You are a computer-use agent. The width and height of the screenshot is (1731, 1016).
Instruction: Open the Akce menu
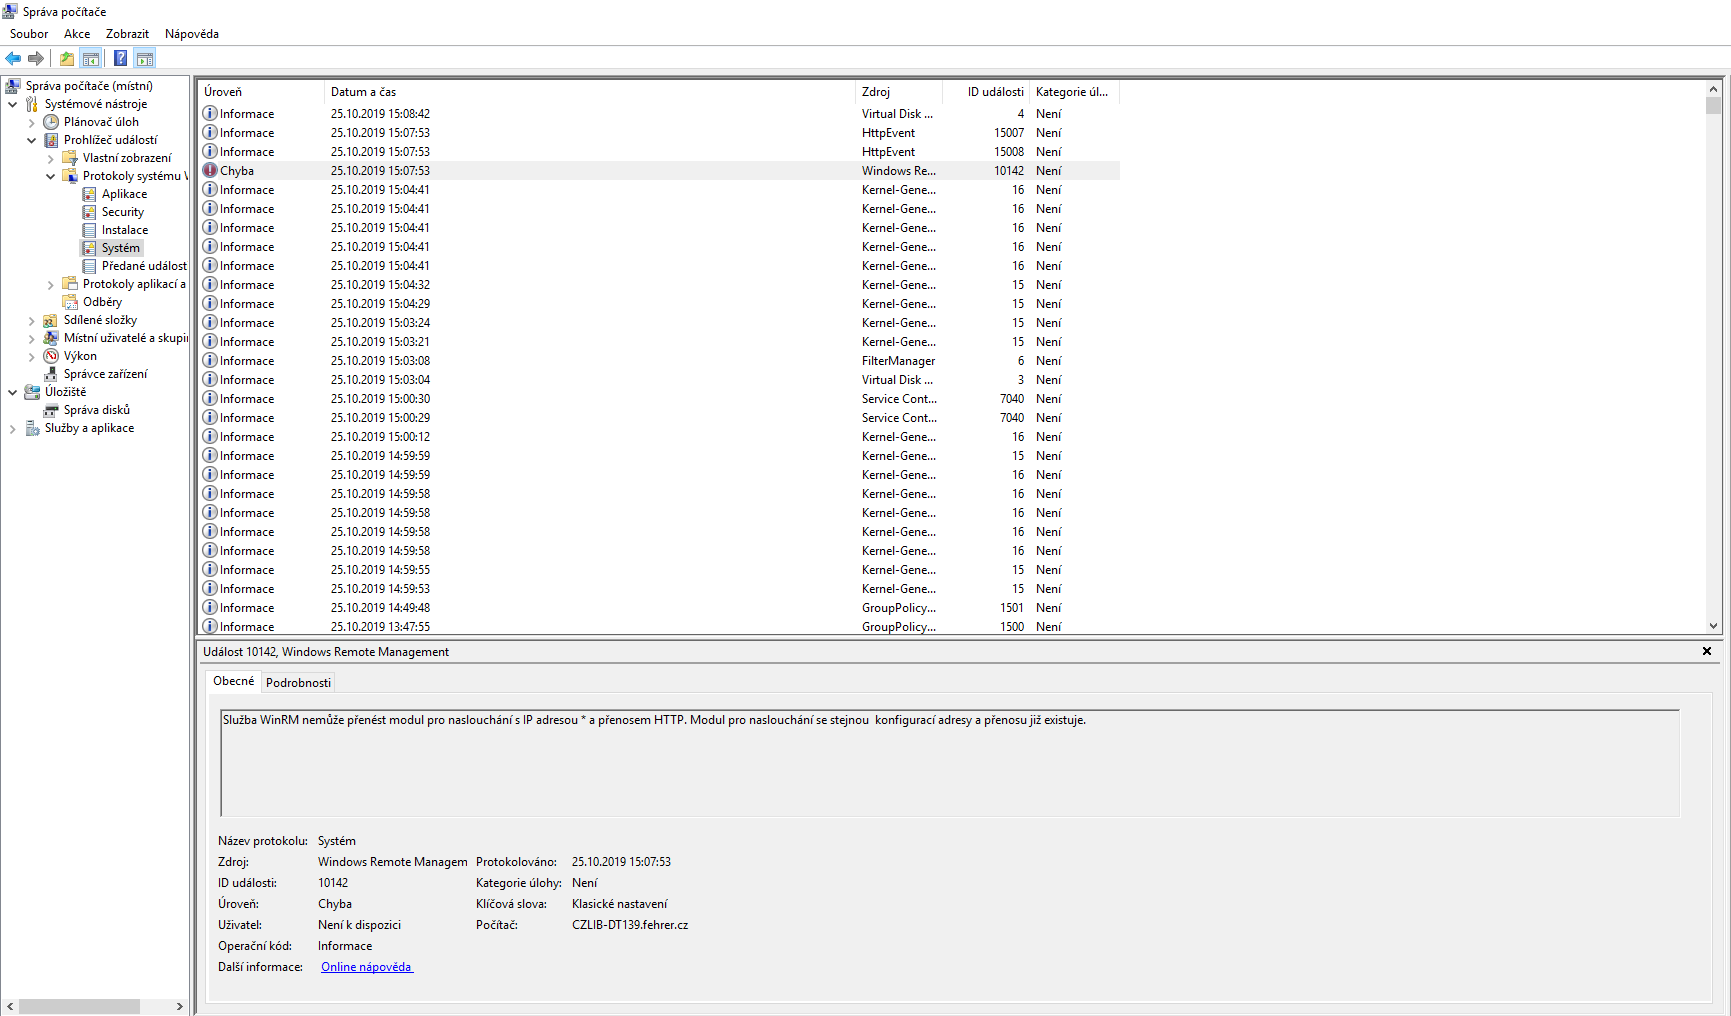pyautogui.click(x=77, y=34)
